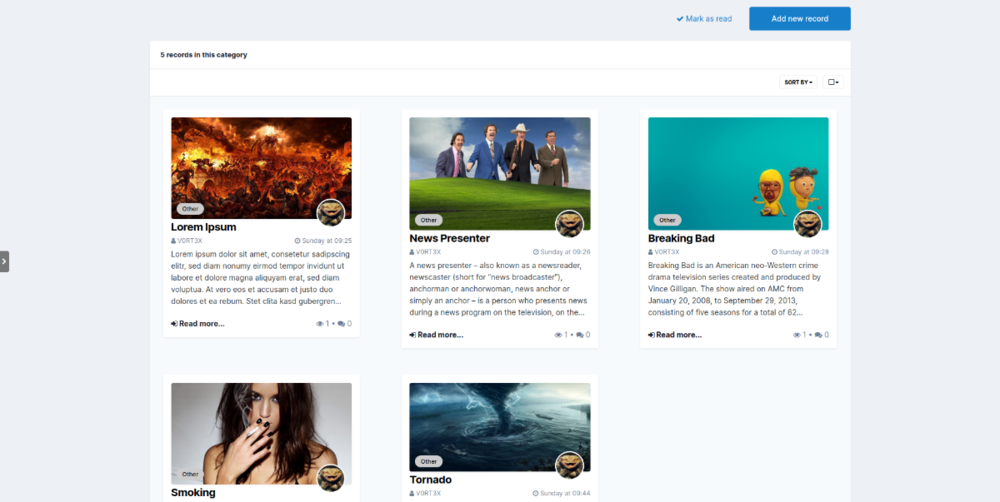Open the Breaking Bad teal thumbnail
The image size is (1000, 502).
click(x=738, y=173)
